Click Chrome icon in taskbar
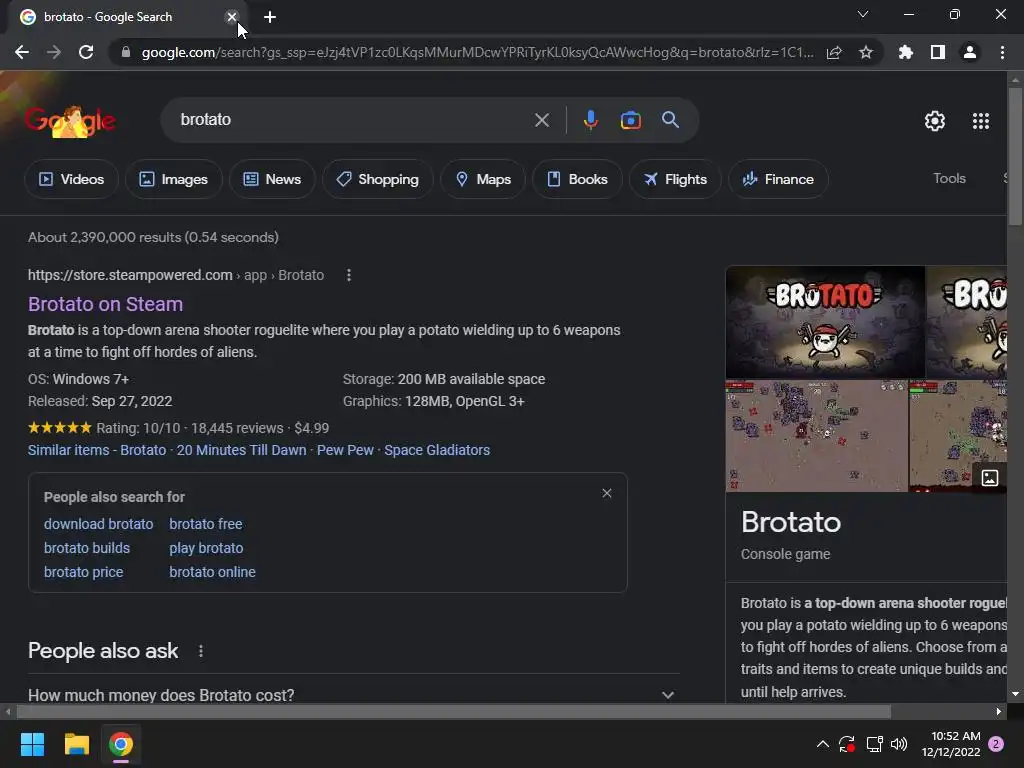Image resolution: width=1024 pixels, height=768 pixels. [x=121, y=744]
